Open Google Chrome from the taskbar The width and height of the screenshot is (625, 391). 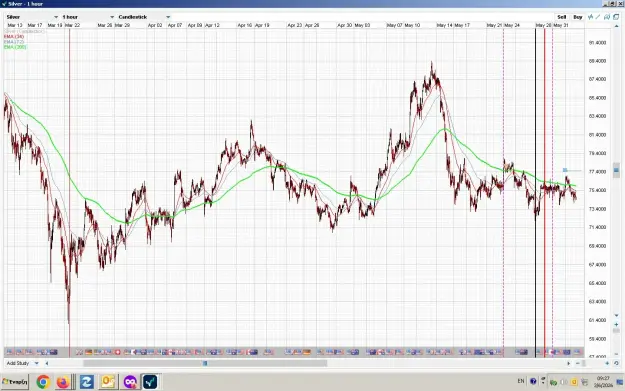click(x=43, y=382)
